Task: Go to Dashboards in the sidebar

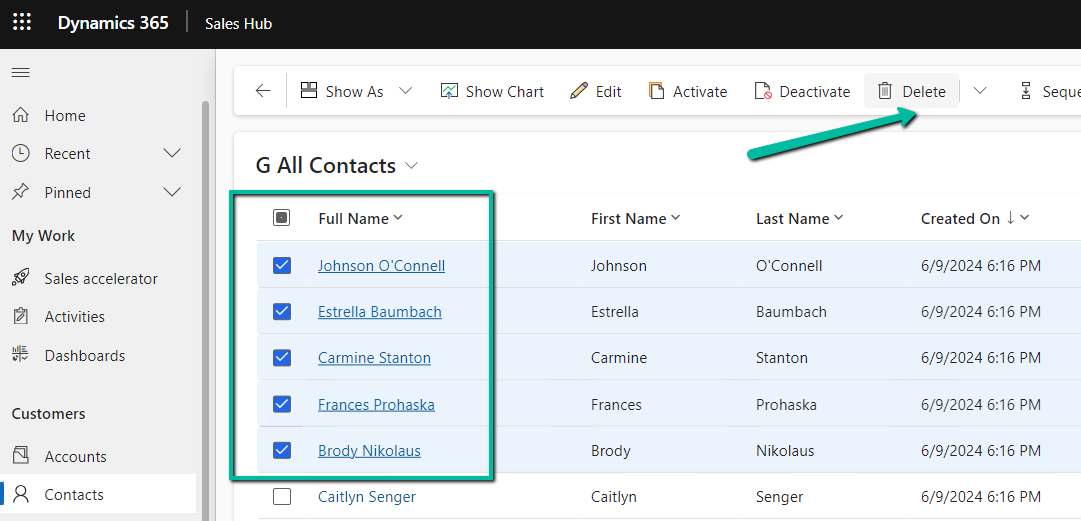Action: tap(84, 355)
